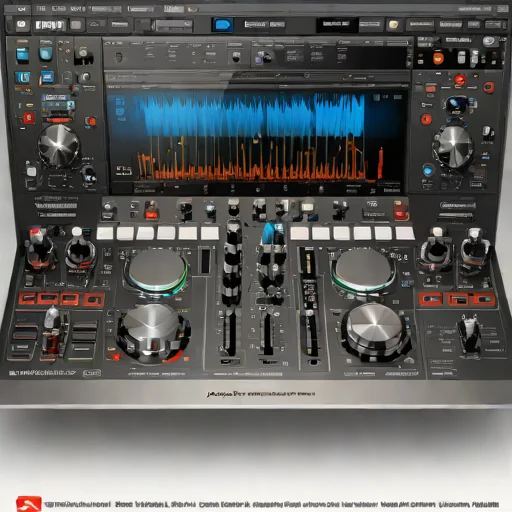
Task: Click the red button in the left control strip
Action: pos(151,214)
